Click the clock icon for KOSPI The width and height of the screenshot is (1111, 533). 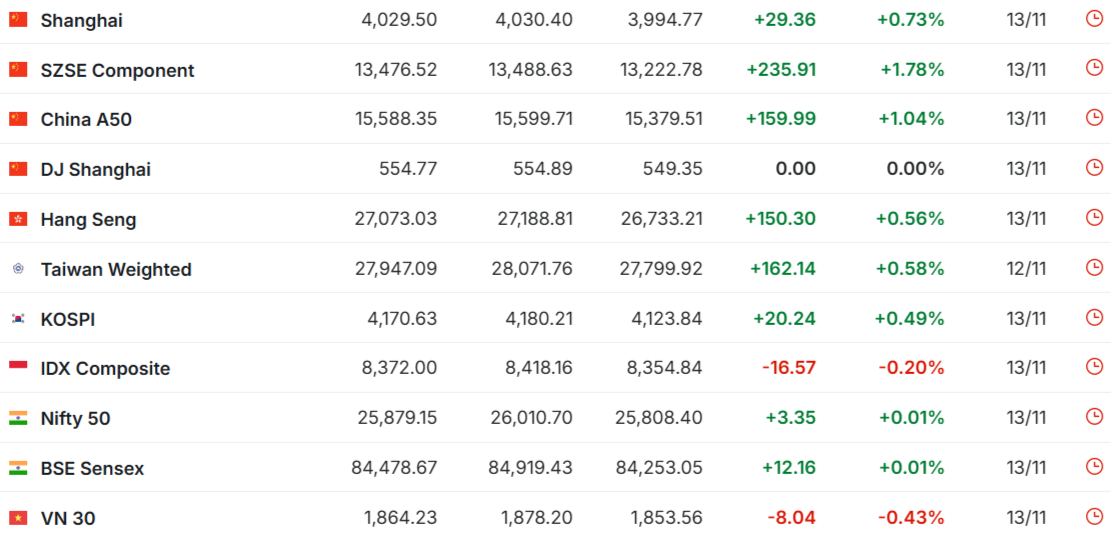coord(1094,317)
